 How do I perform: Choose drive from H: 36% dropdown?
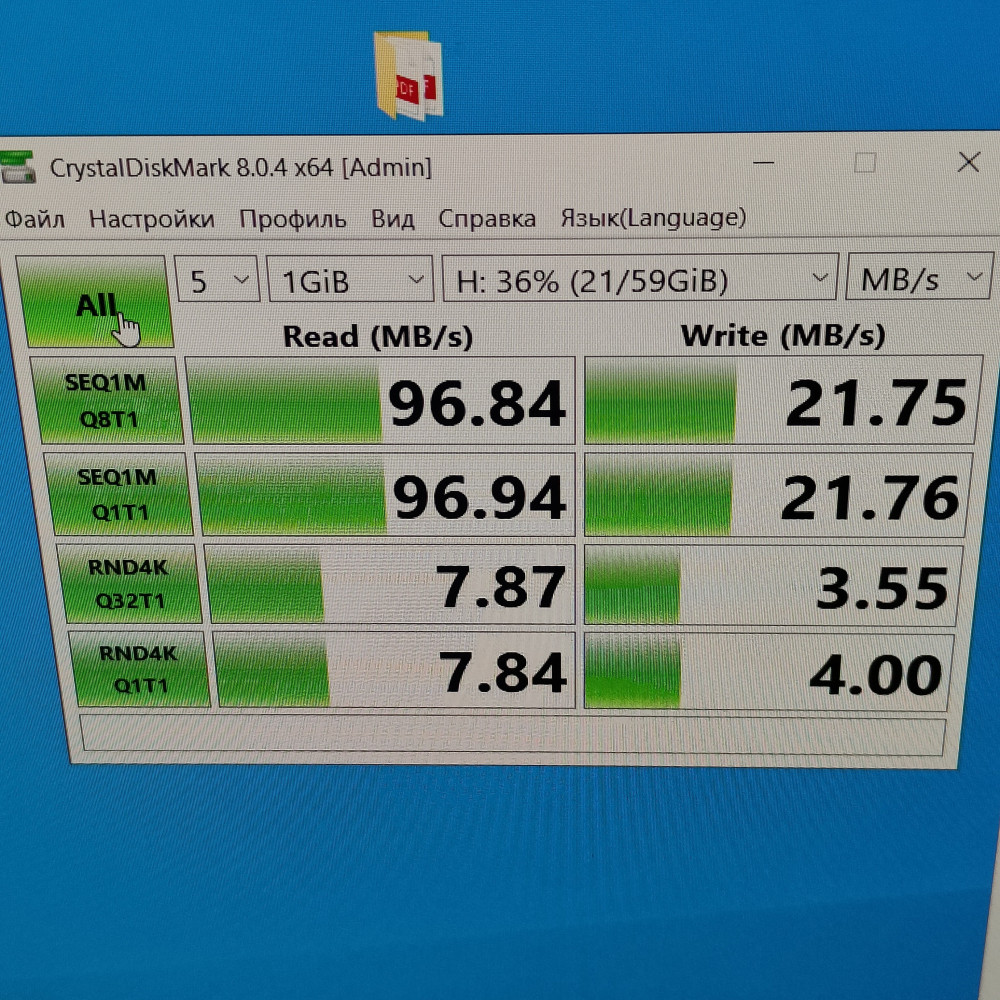(638, 279)
